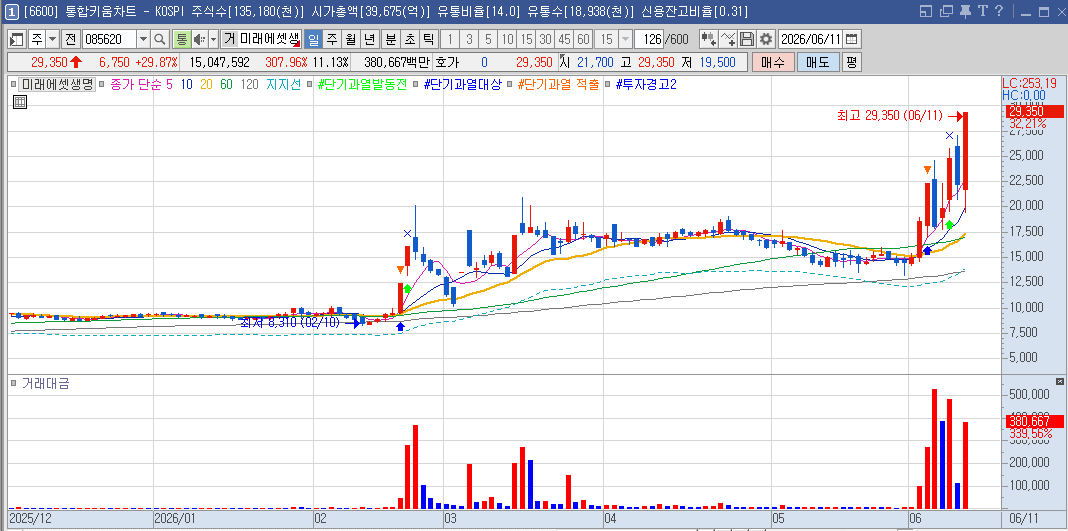Select the 틱 tick chart tab

[x=428, y=39]
